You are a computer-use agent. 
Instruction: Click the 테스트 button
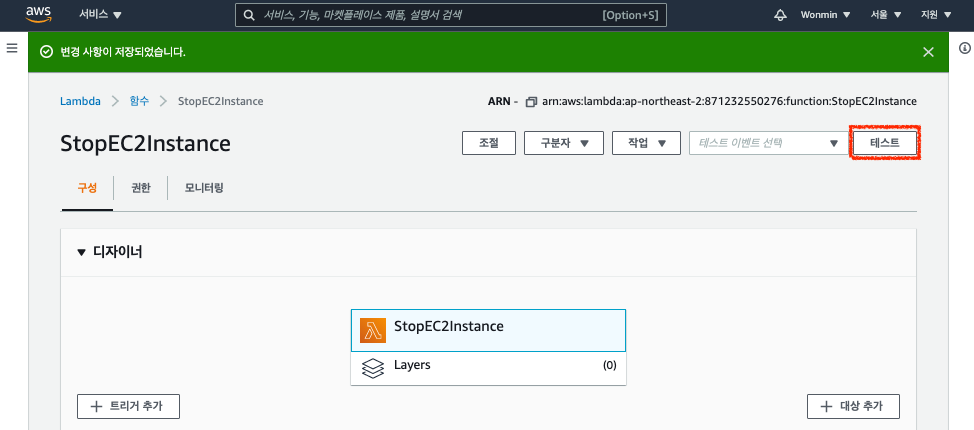pyautogui.click(x=885, y=143)
